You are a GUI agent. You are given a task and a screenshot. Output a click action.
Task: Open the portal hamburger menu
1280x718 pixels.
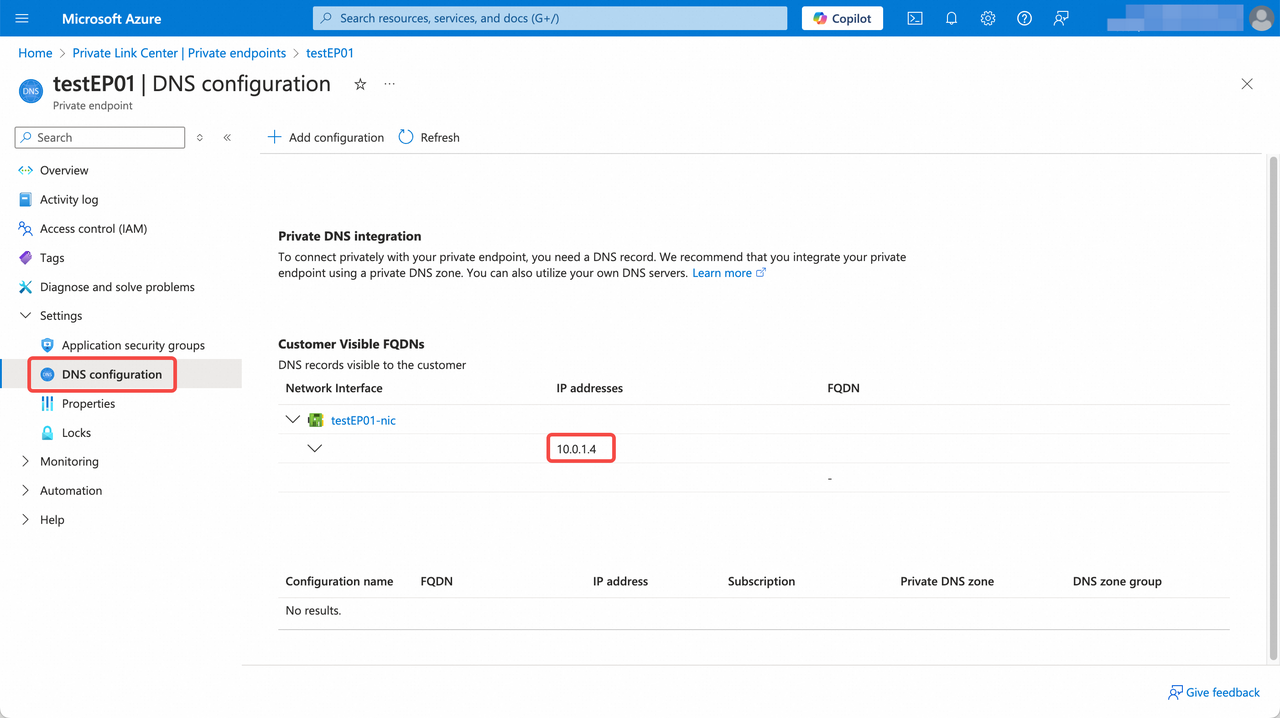pyautogui.click(x=22, y=18)
